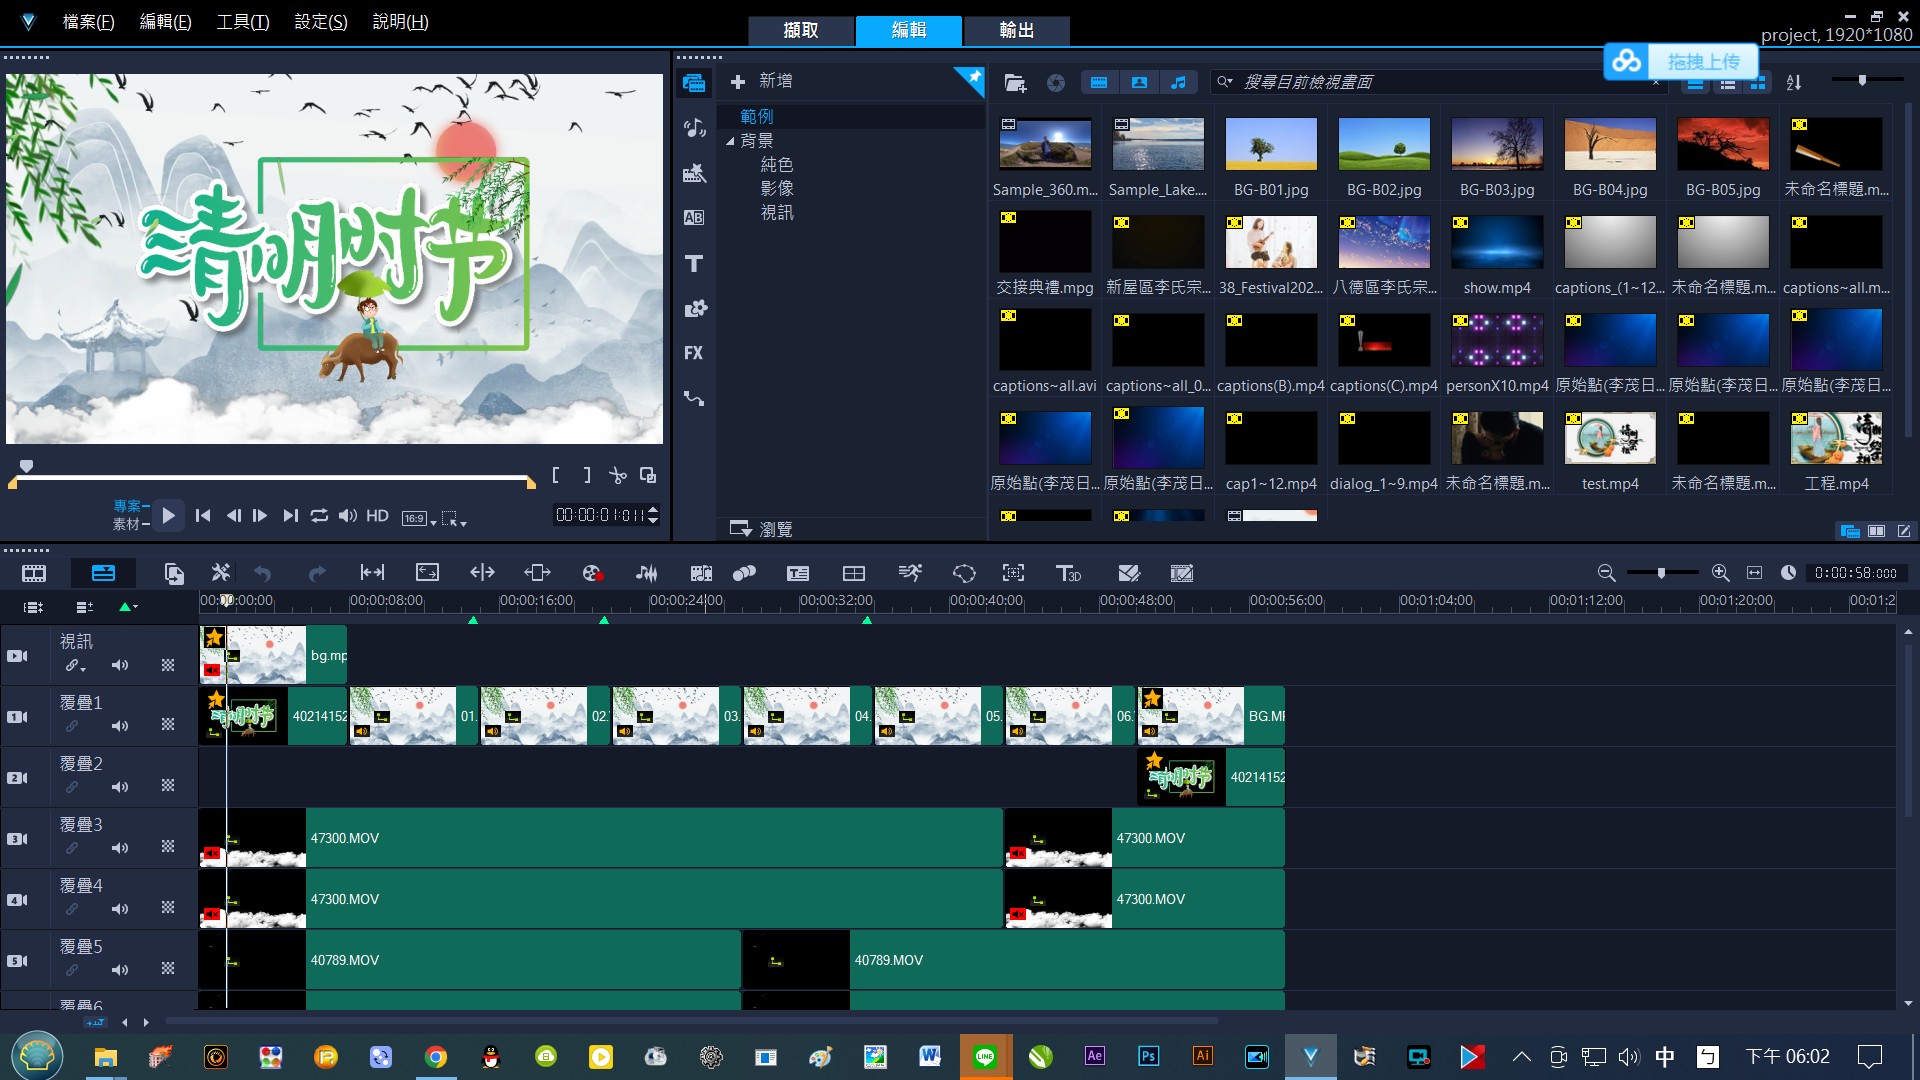The image size is (1920, 1080).
Task: Toggle HD preview mode
Action: pyautogui.click(x=377, y=516)
